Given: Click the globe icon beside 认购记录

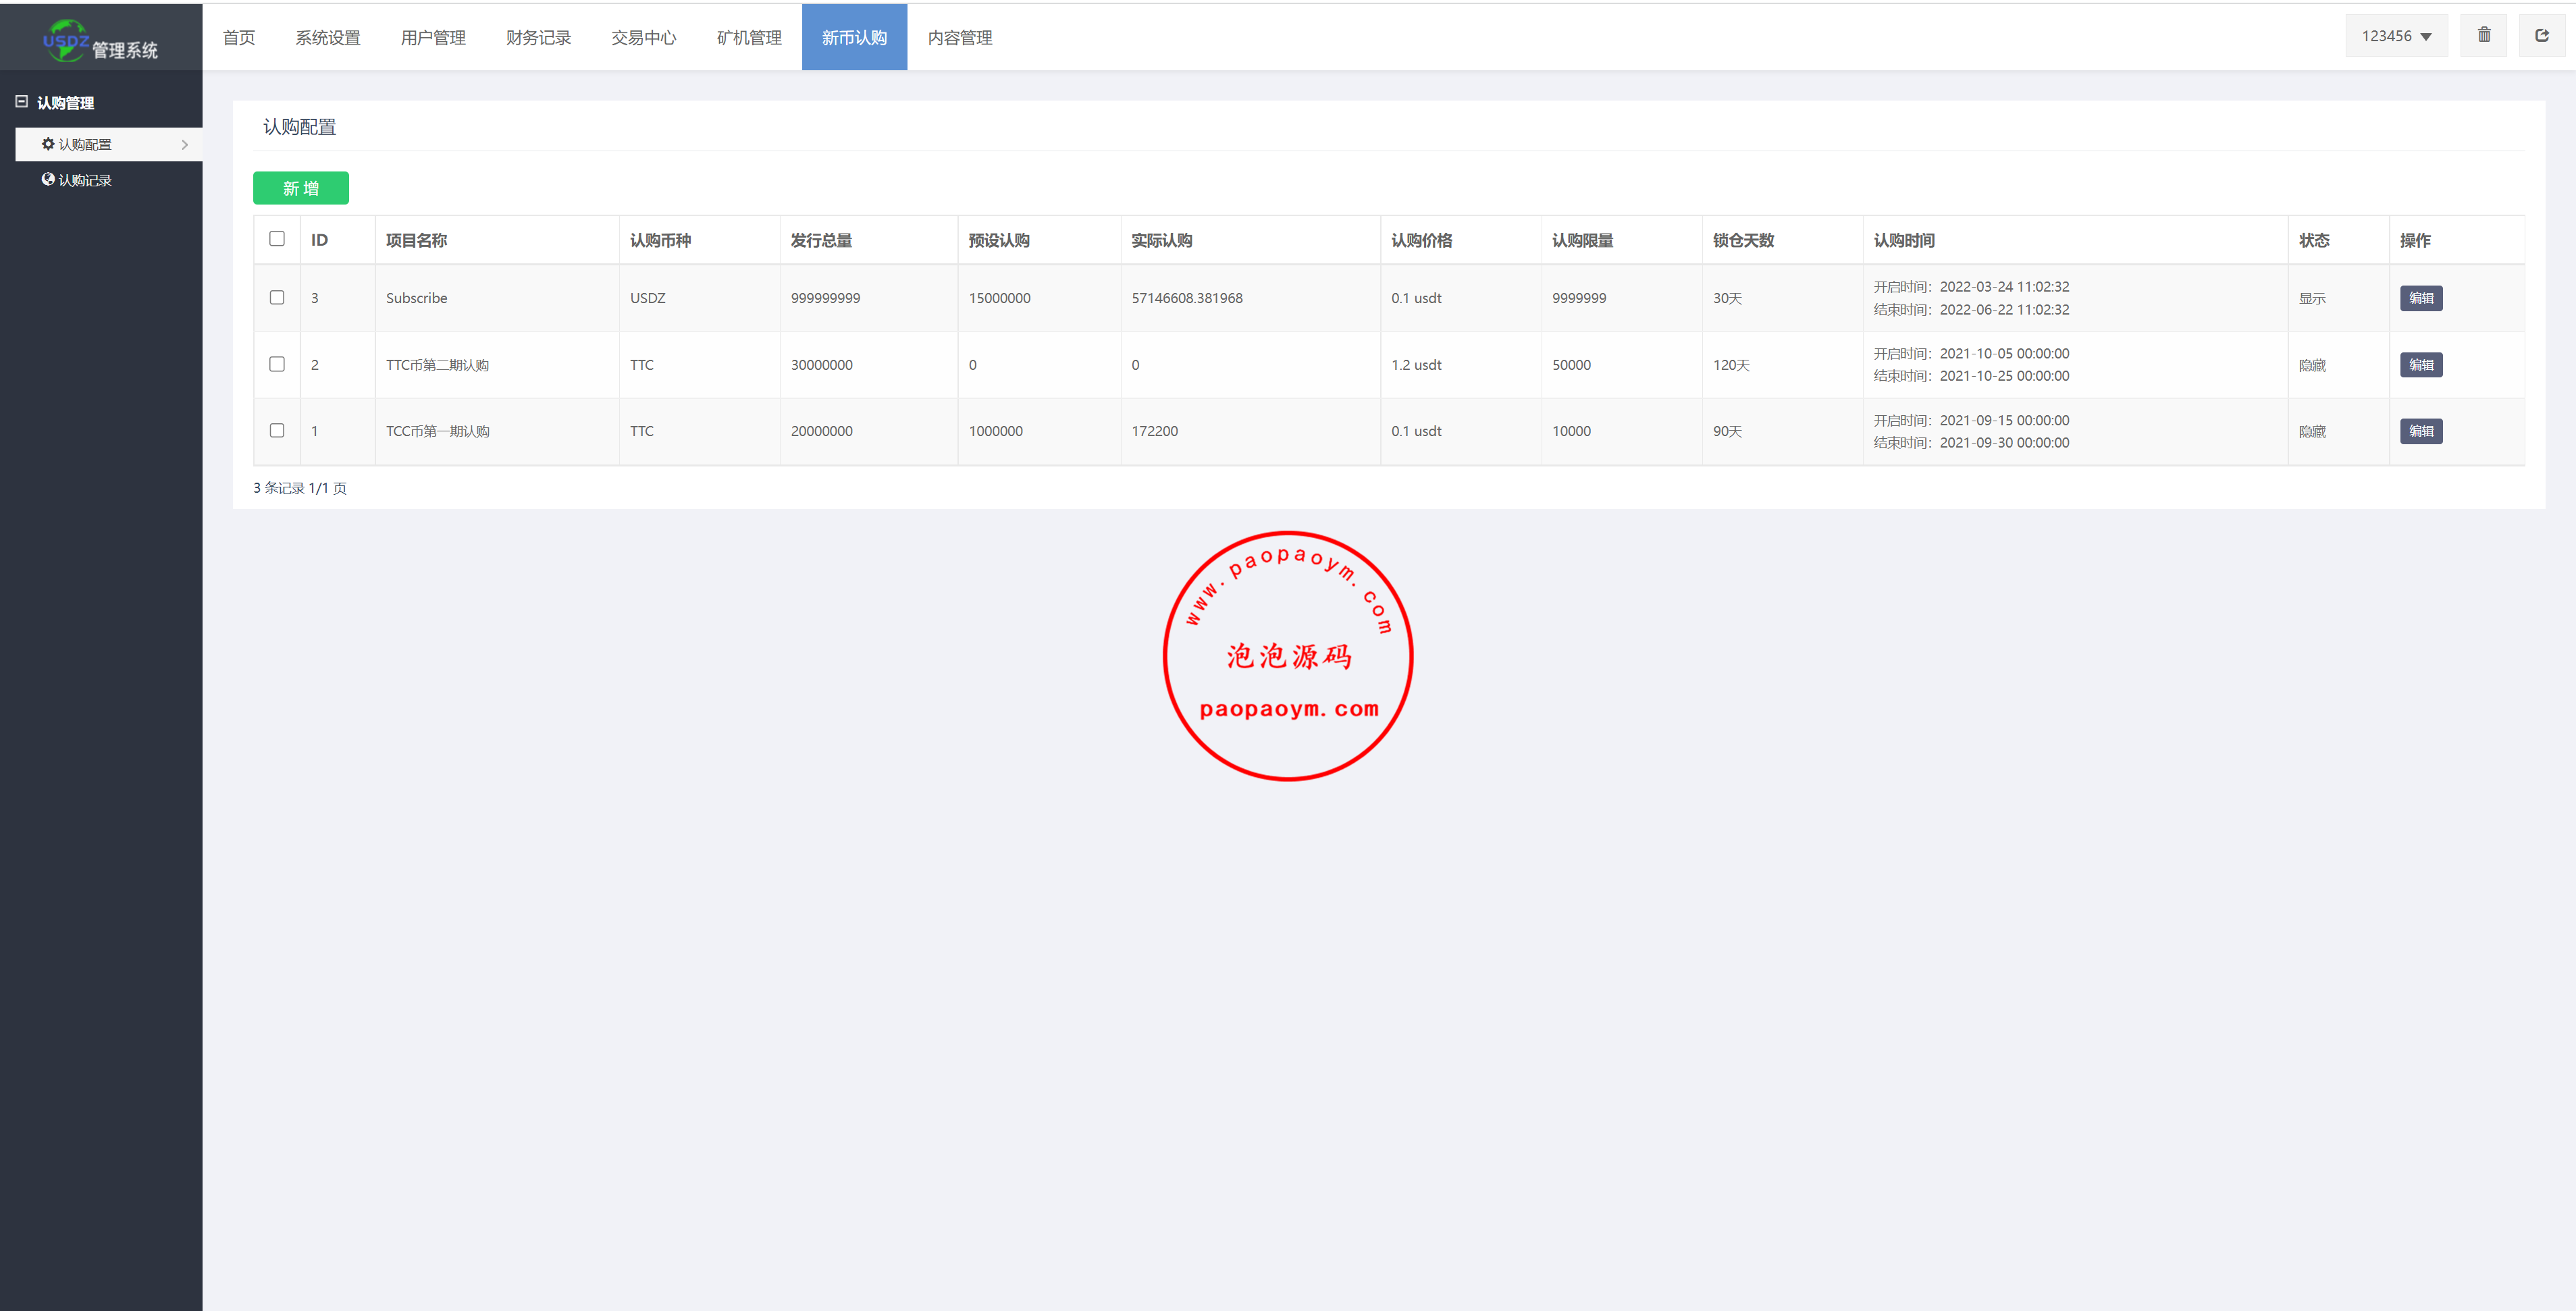Looking at the screenshot, I should [47, 180].
